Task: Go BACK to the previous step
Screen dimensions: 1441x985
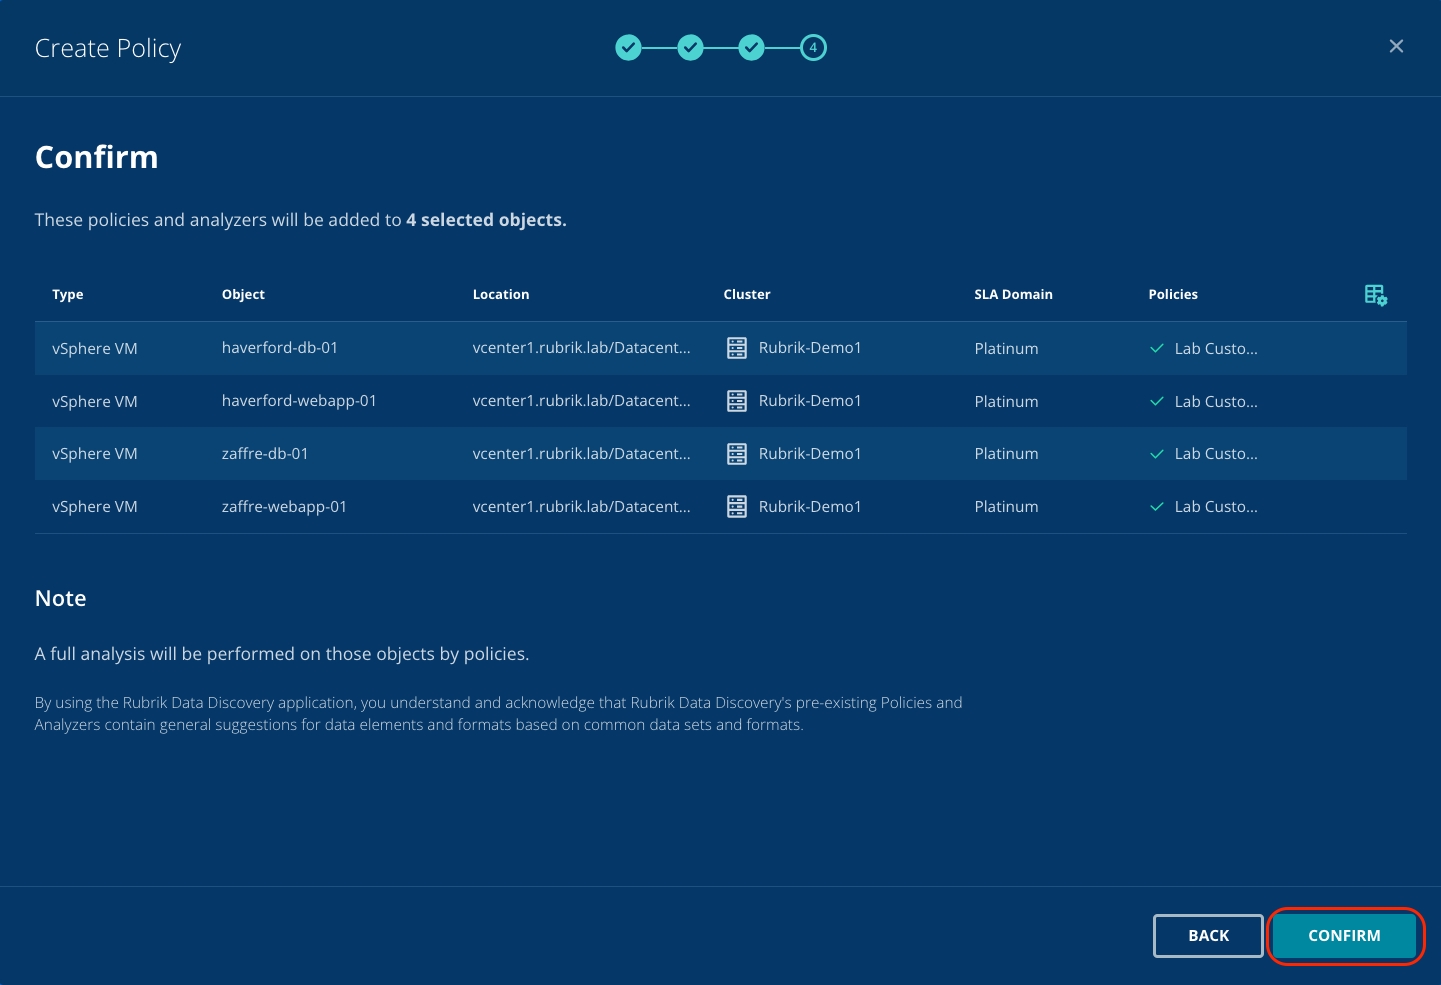Action: point(1208,936)
